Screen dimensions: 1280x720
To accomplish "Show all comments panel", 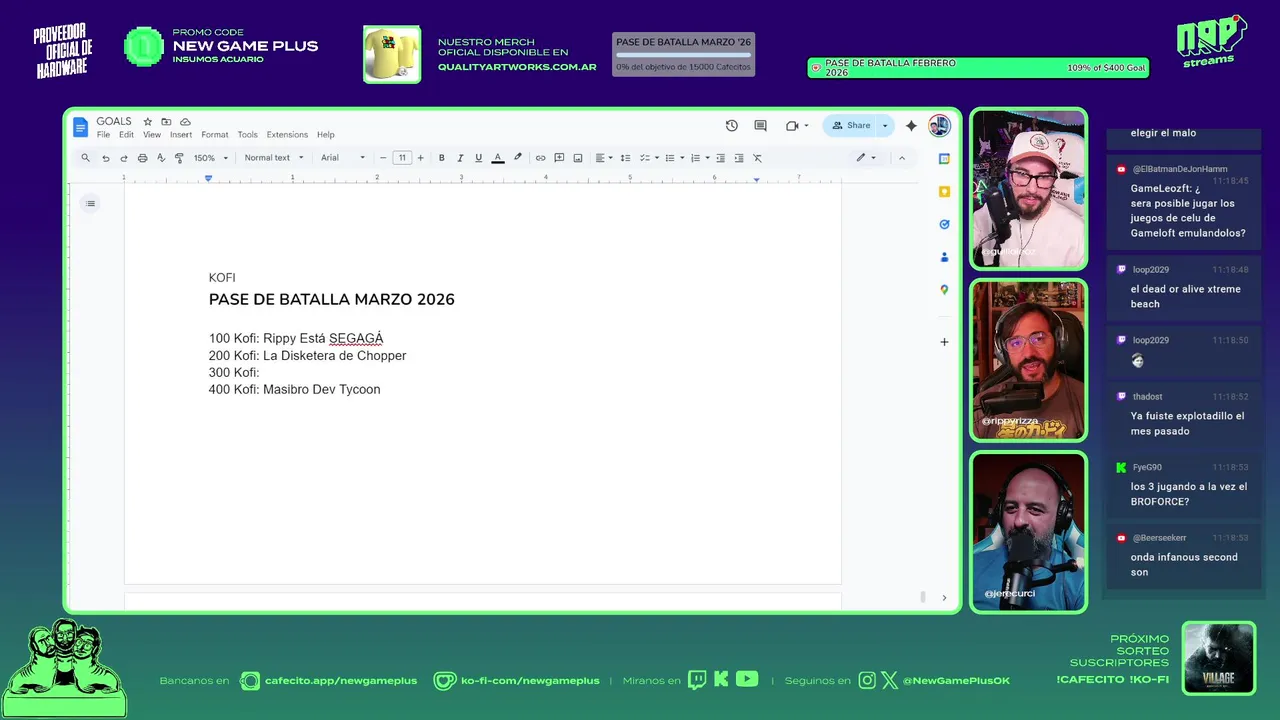I will (x=760, y=126).
